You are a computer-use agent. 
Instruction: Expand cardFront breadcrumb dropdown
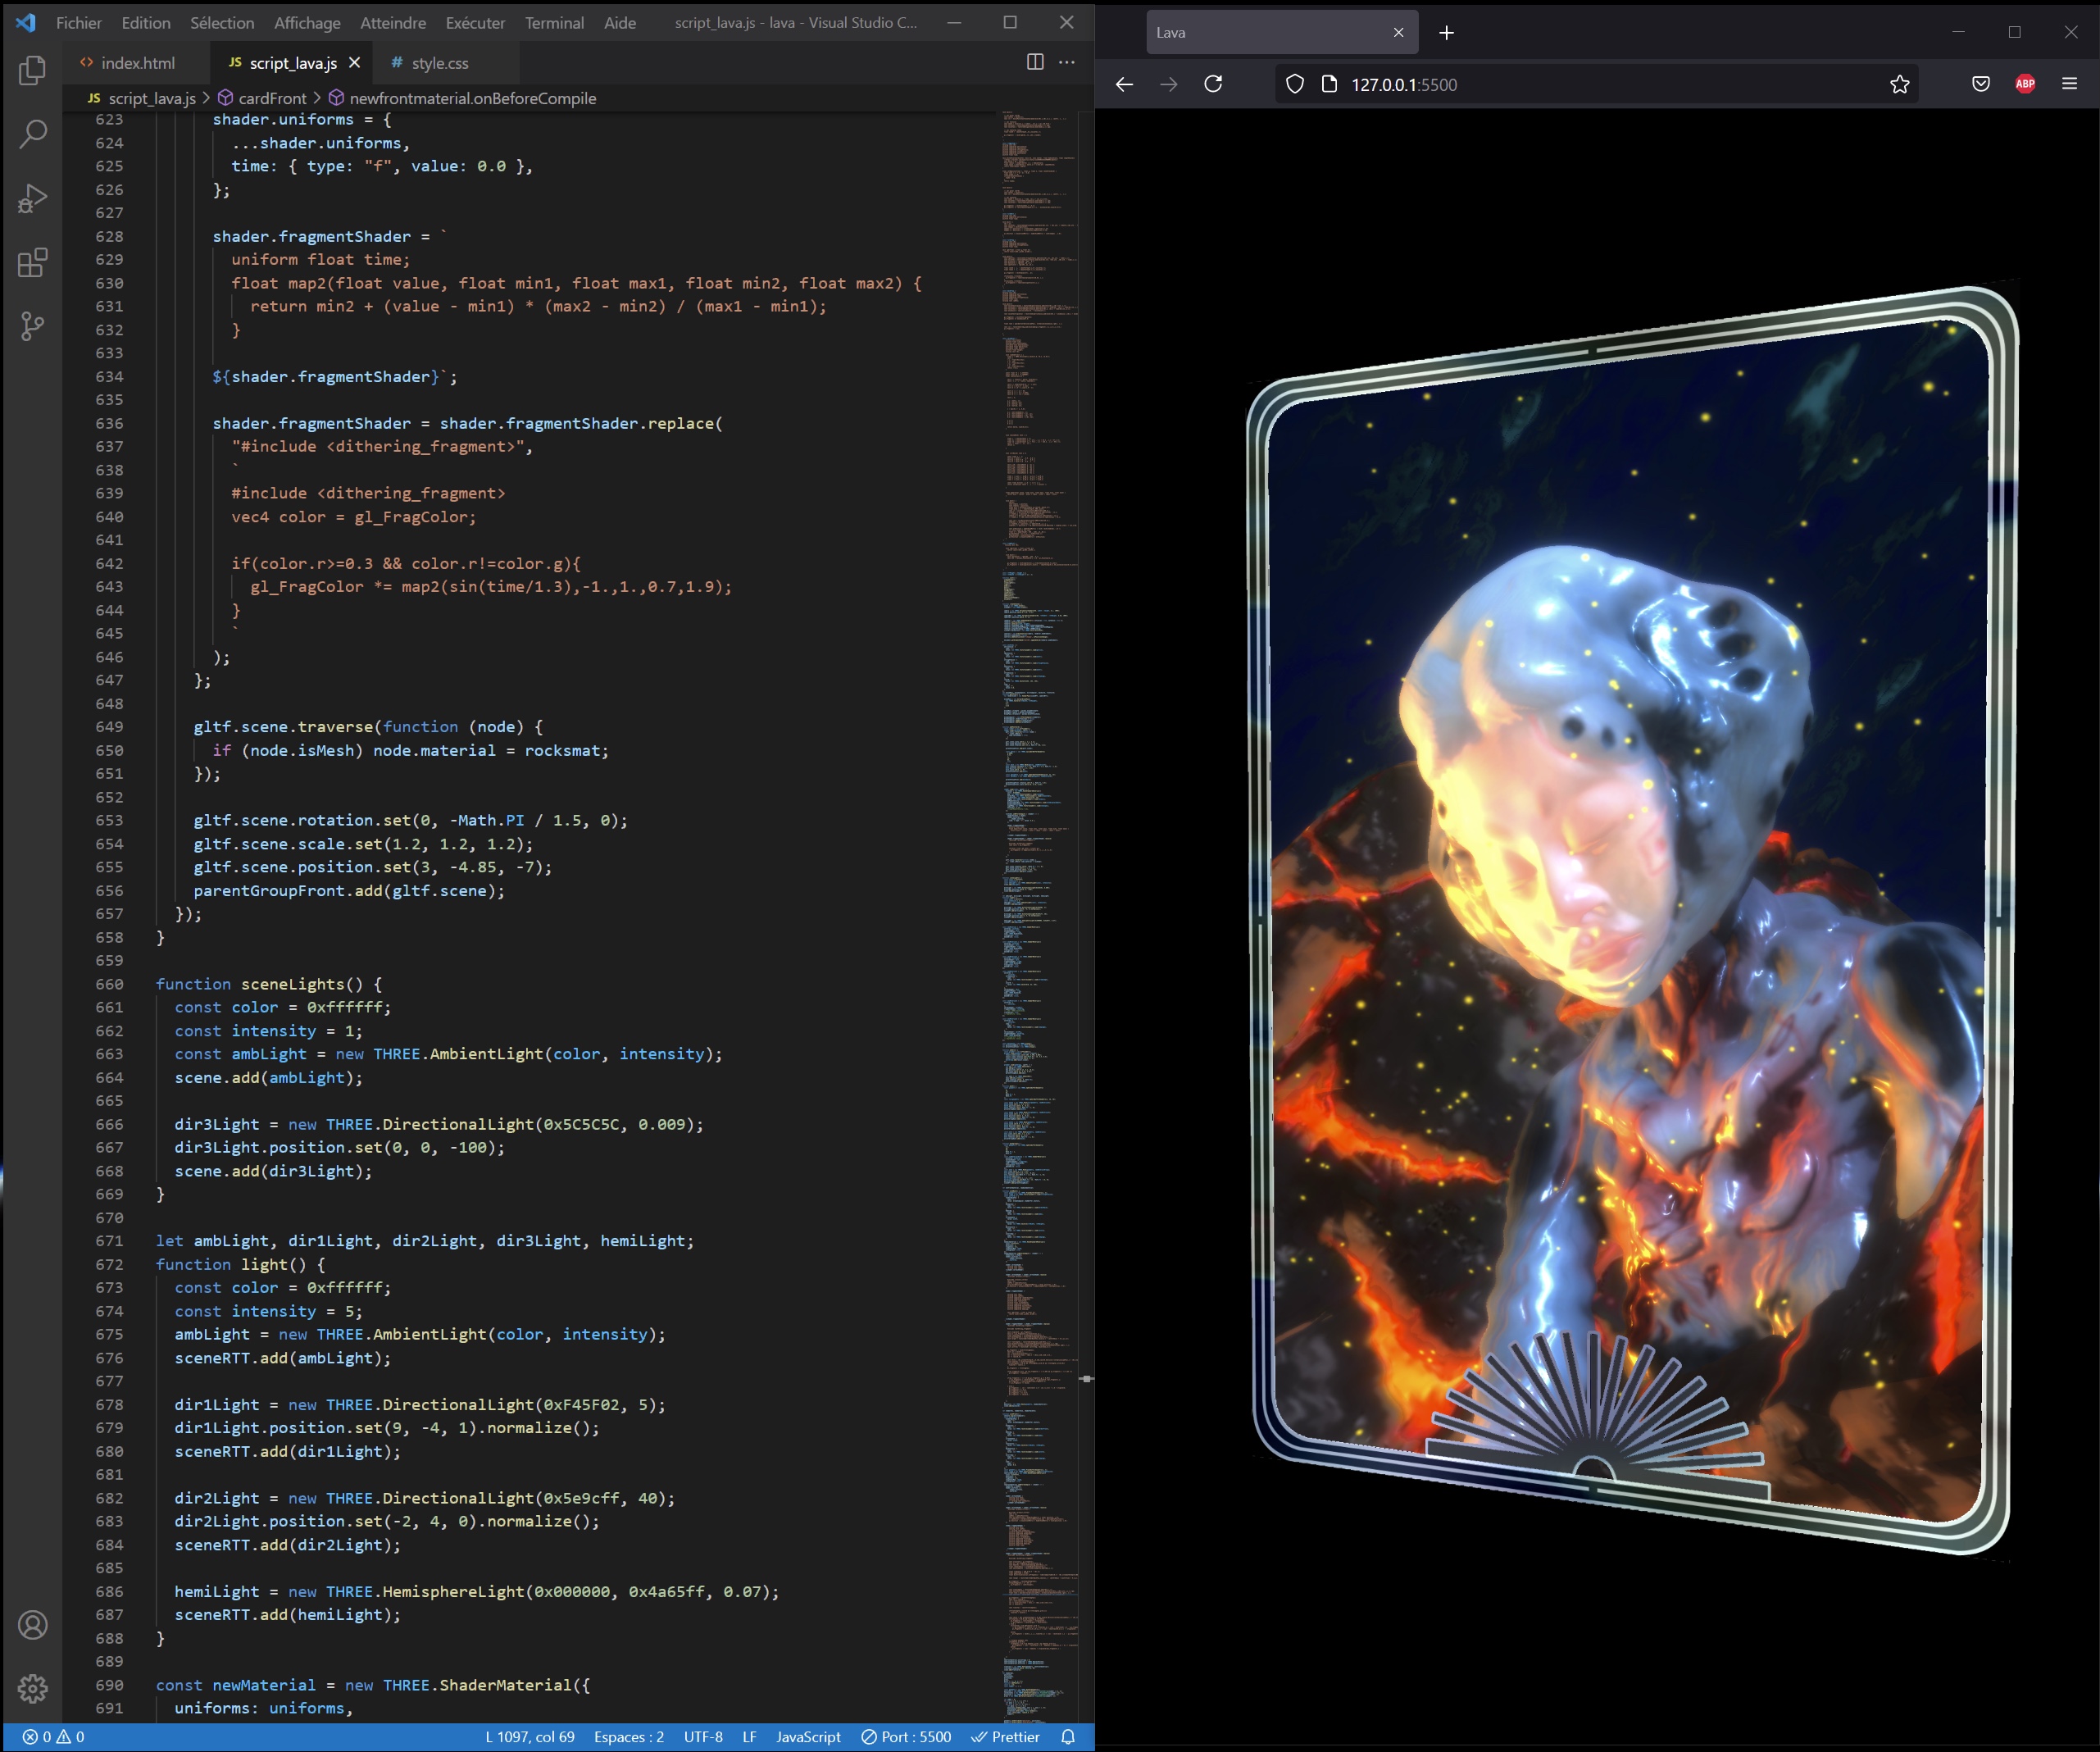click(x=271, y=98)
